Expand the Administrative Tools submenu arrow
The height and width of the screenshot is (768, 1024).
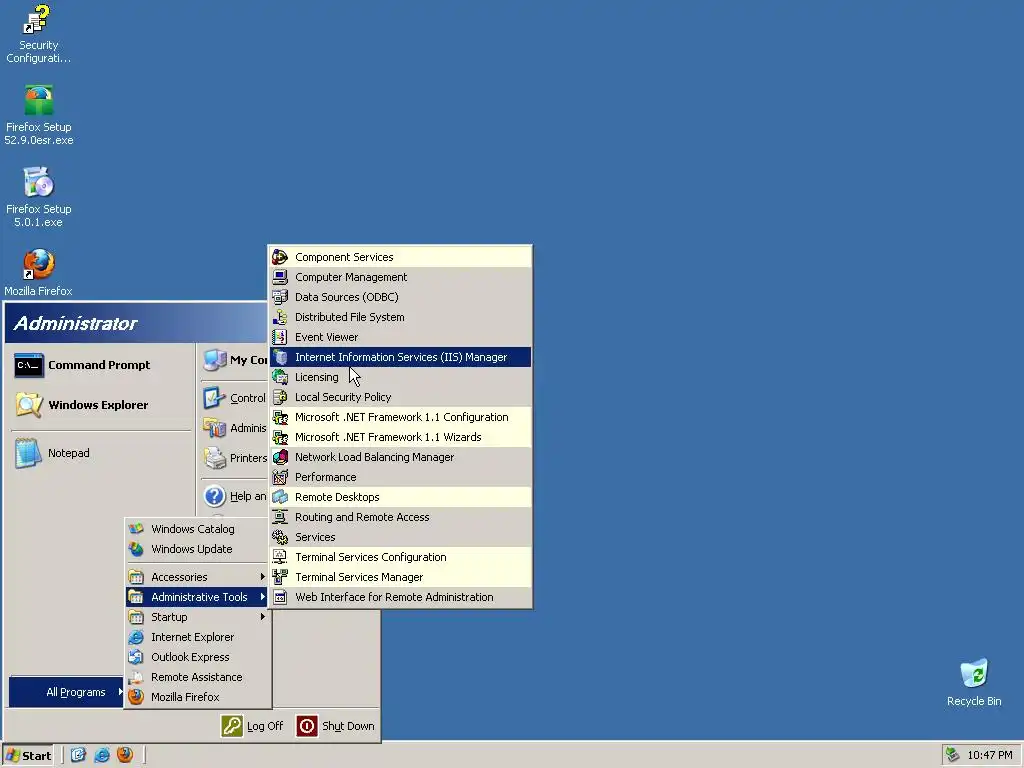click(x=263, y=597)
